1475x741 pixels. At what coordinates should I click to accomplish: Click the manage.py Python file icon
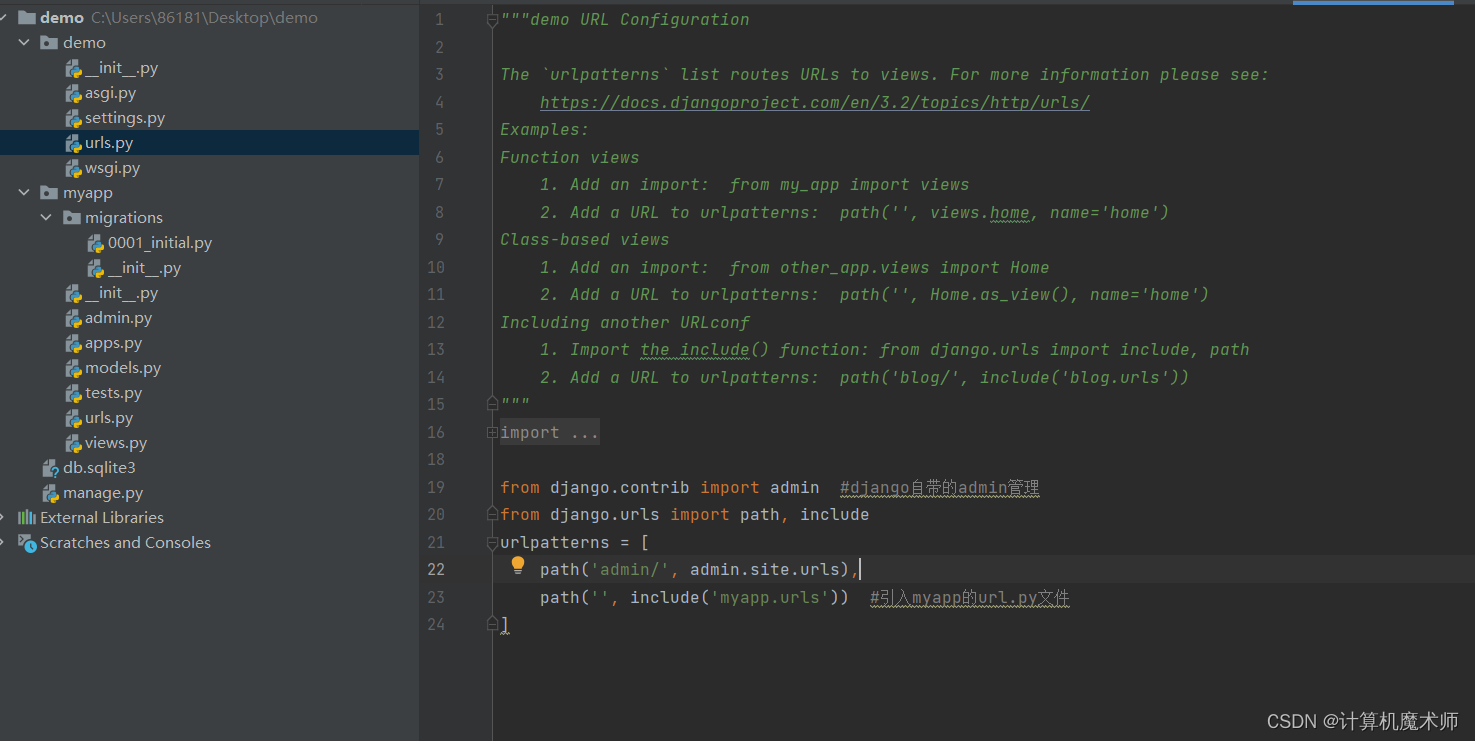pos(50,493)
